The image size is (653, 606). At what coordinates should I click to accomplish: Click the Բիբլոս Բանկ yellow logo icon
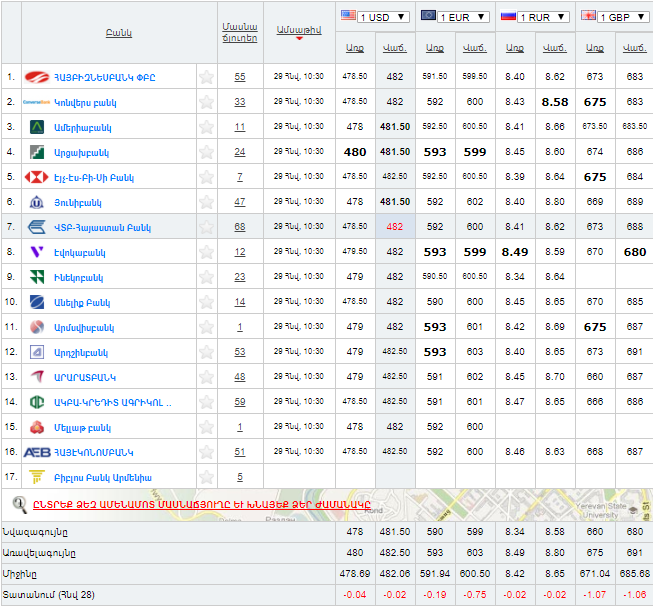(37, 477)
